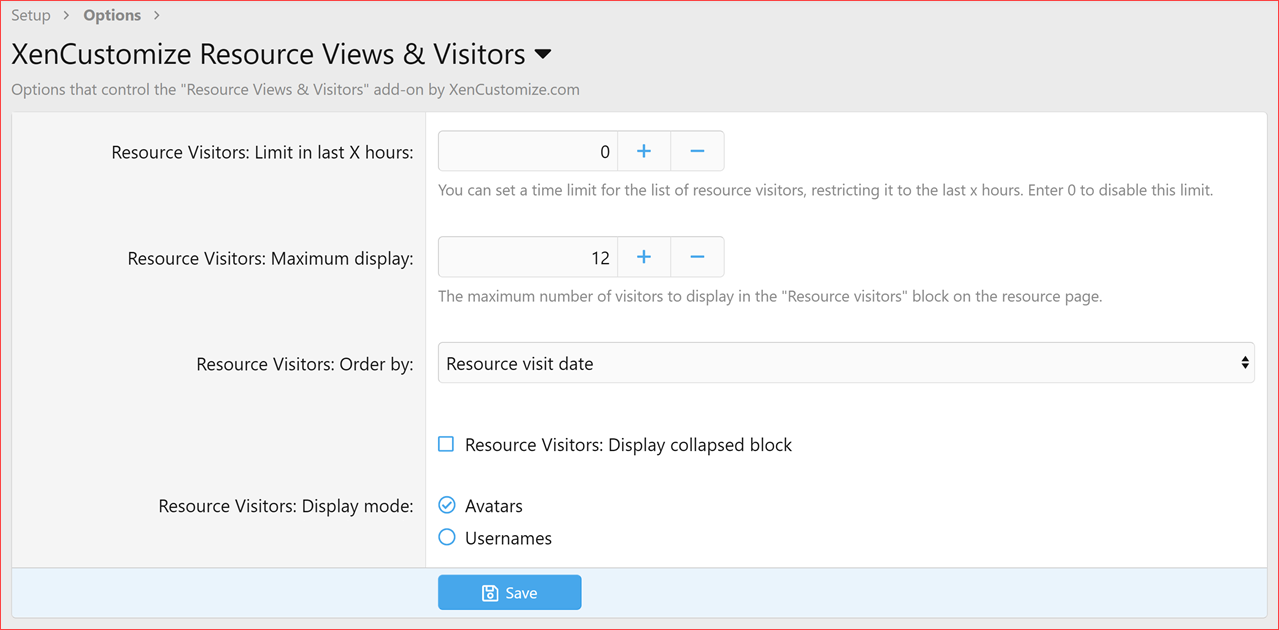Select the Usernames display mode
Viewport: 1279px width, 630px height.
pyautogui.click(x=446, y=537)
